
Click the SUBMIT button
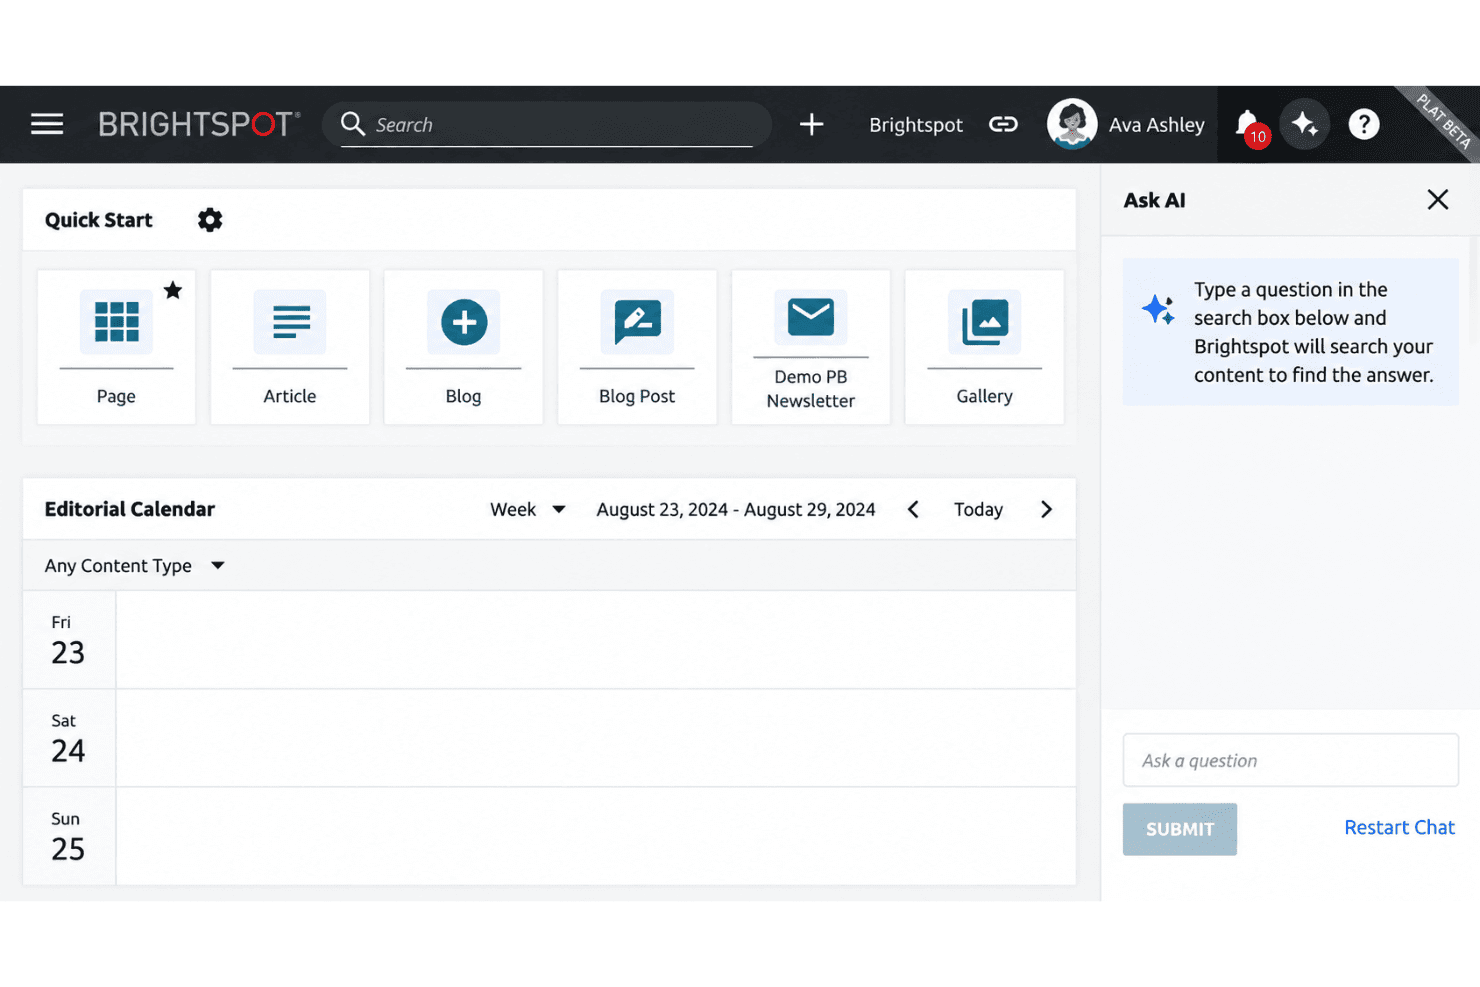(1179, 829)
